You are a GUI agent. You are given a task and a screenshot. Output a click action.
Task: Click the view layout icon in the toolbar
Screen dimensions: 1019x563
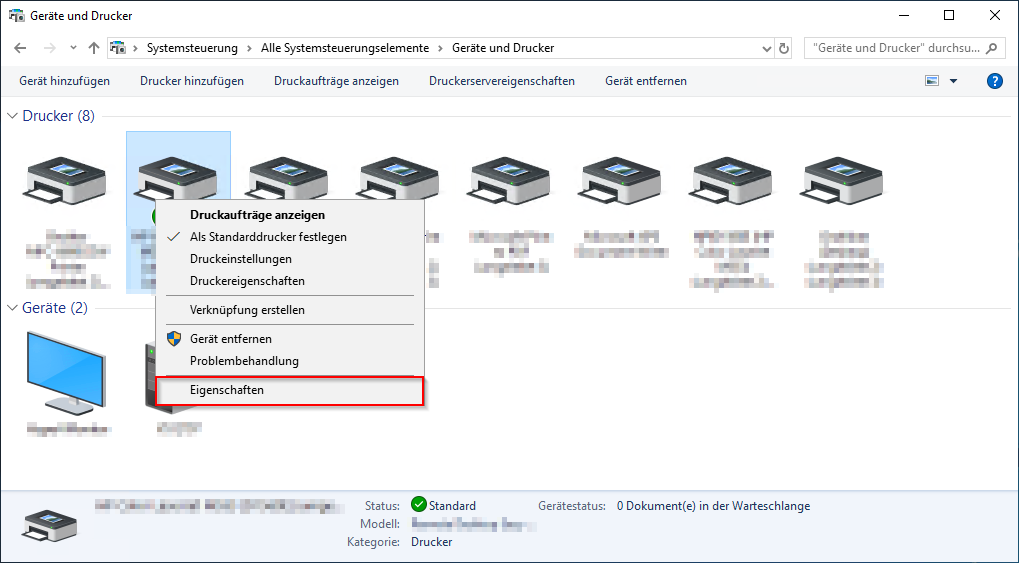(932, 81)
